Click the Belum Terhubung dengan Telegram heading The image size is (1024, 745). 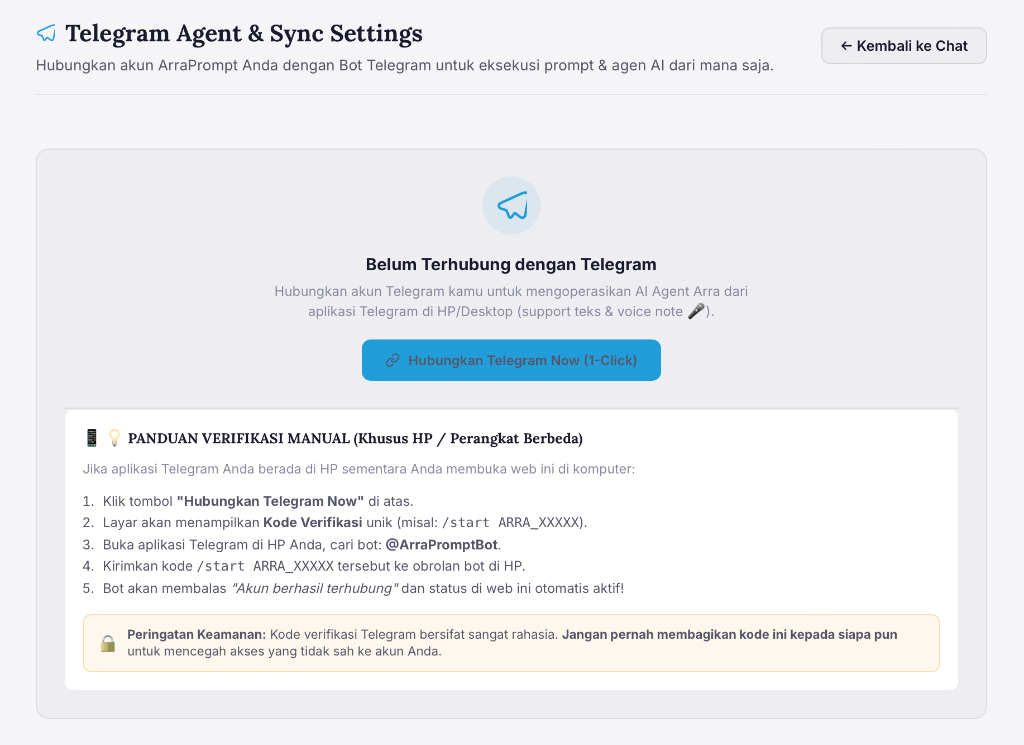(x=511, y=264)
